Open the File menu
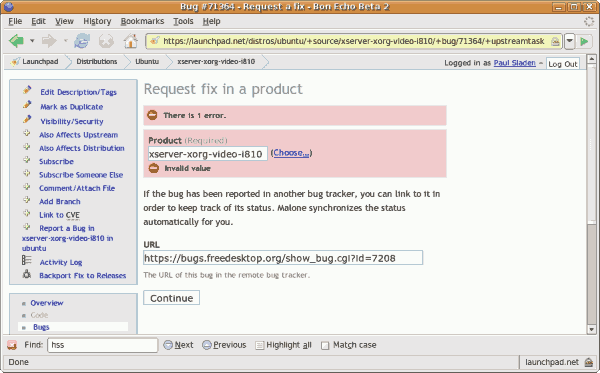The image size is (600, 373). click(15, 21)
